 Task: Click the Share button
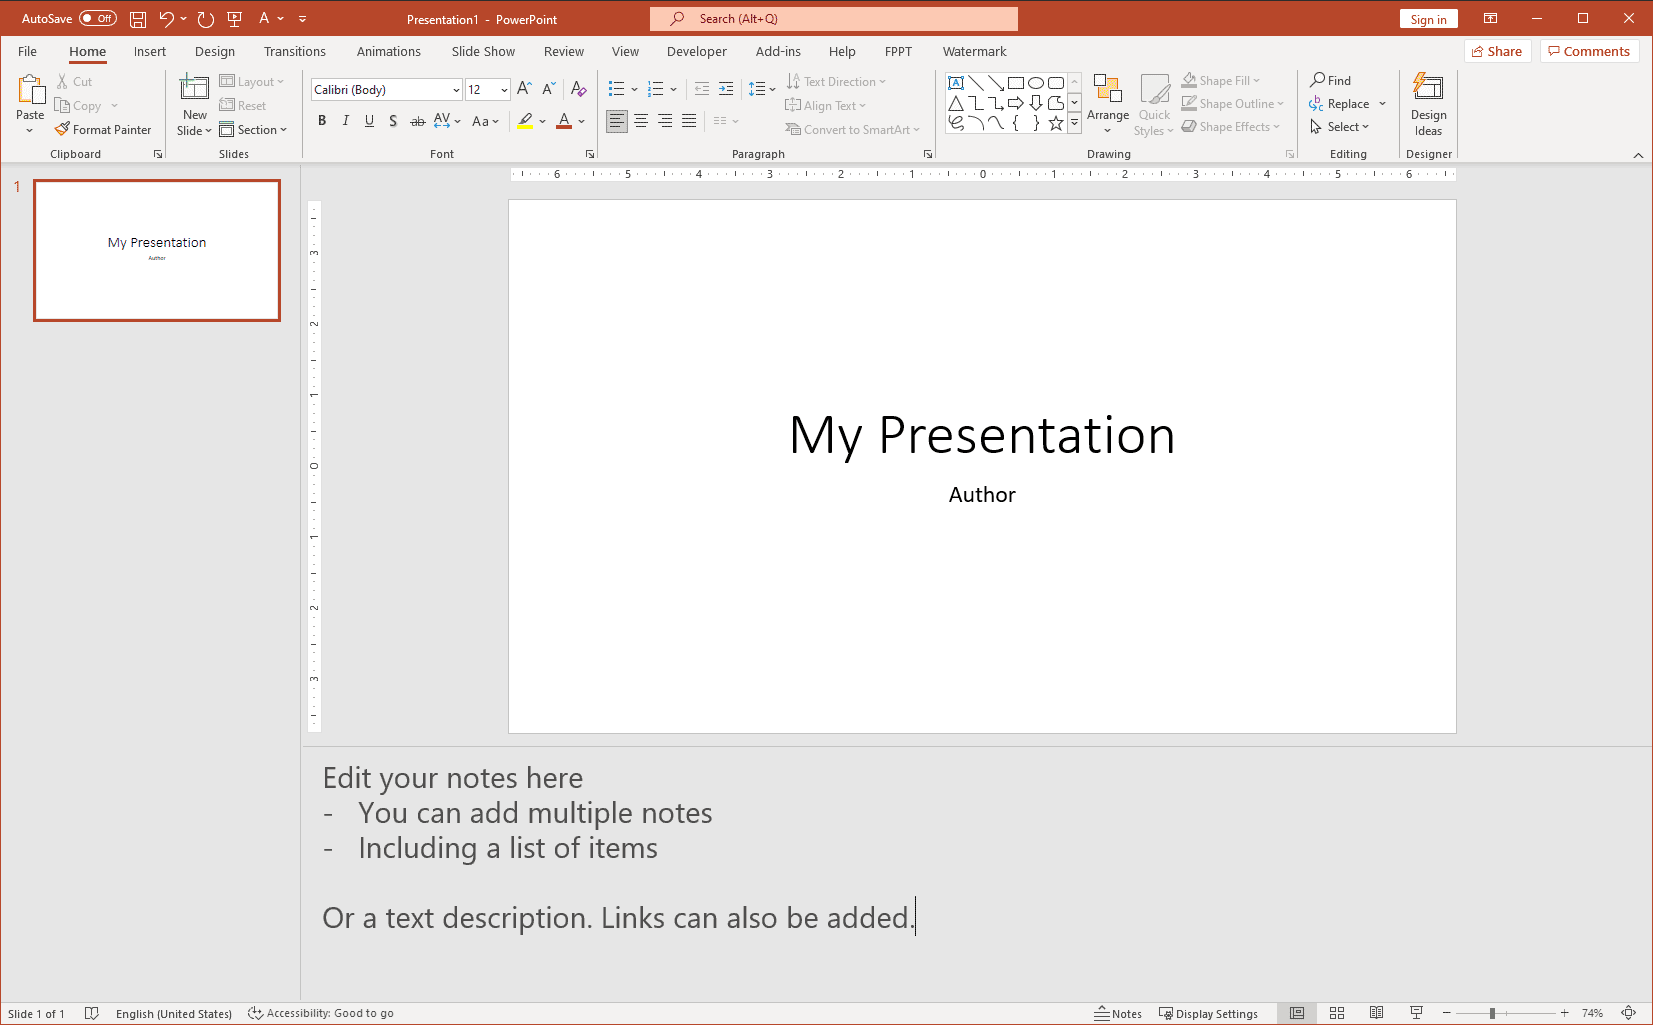pyautogui.click(x=1497, y=50)
